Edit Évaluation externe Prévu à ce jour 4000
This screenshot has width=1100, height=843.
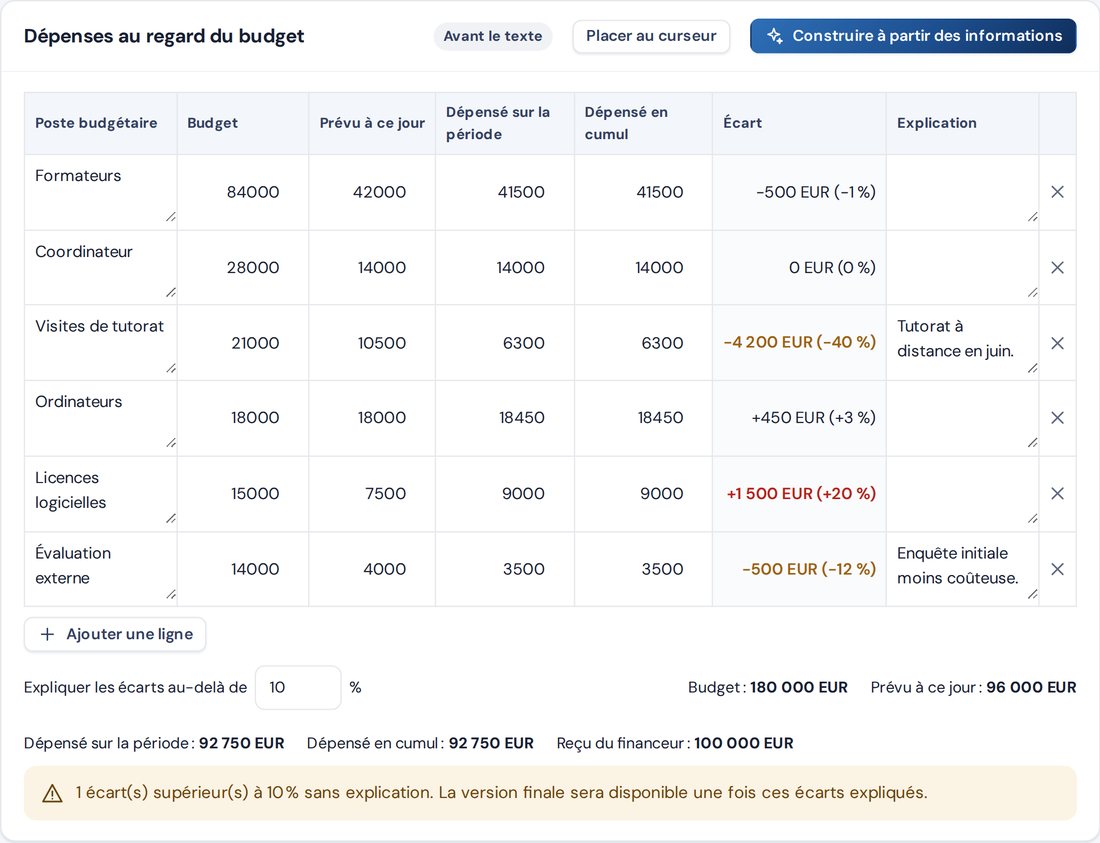click(x=372, y=569)
